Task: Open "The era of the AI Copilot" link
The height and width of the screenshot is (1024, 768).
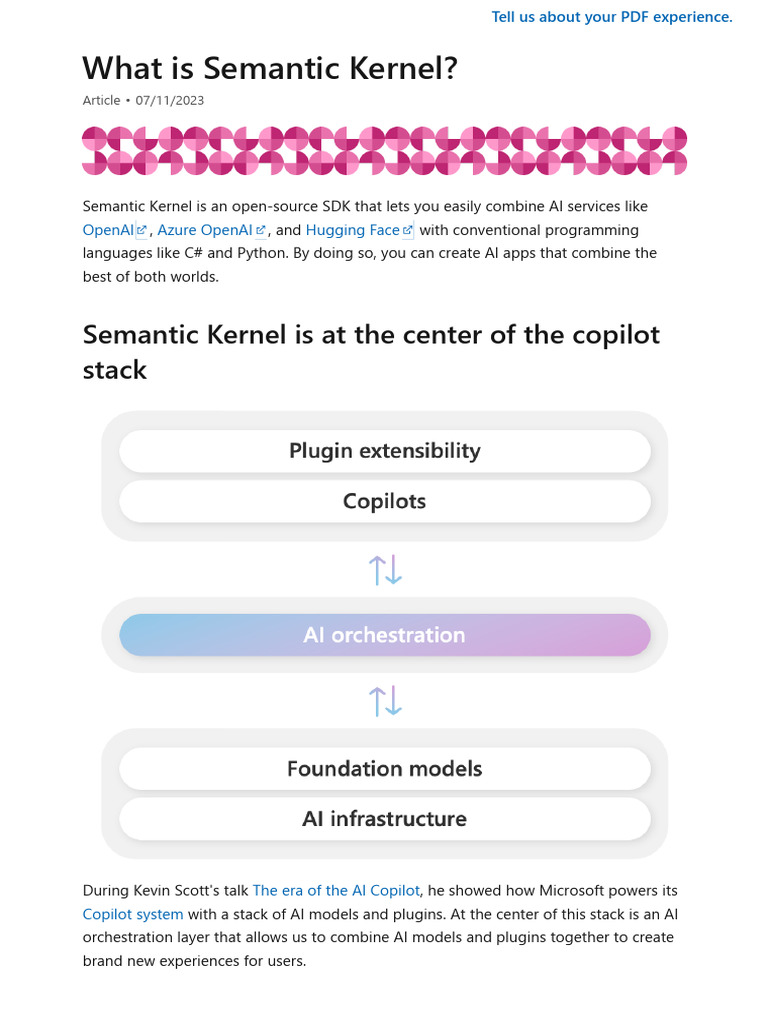Action: coord(336,890)
